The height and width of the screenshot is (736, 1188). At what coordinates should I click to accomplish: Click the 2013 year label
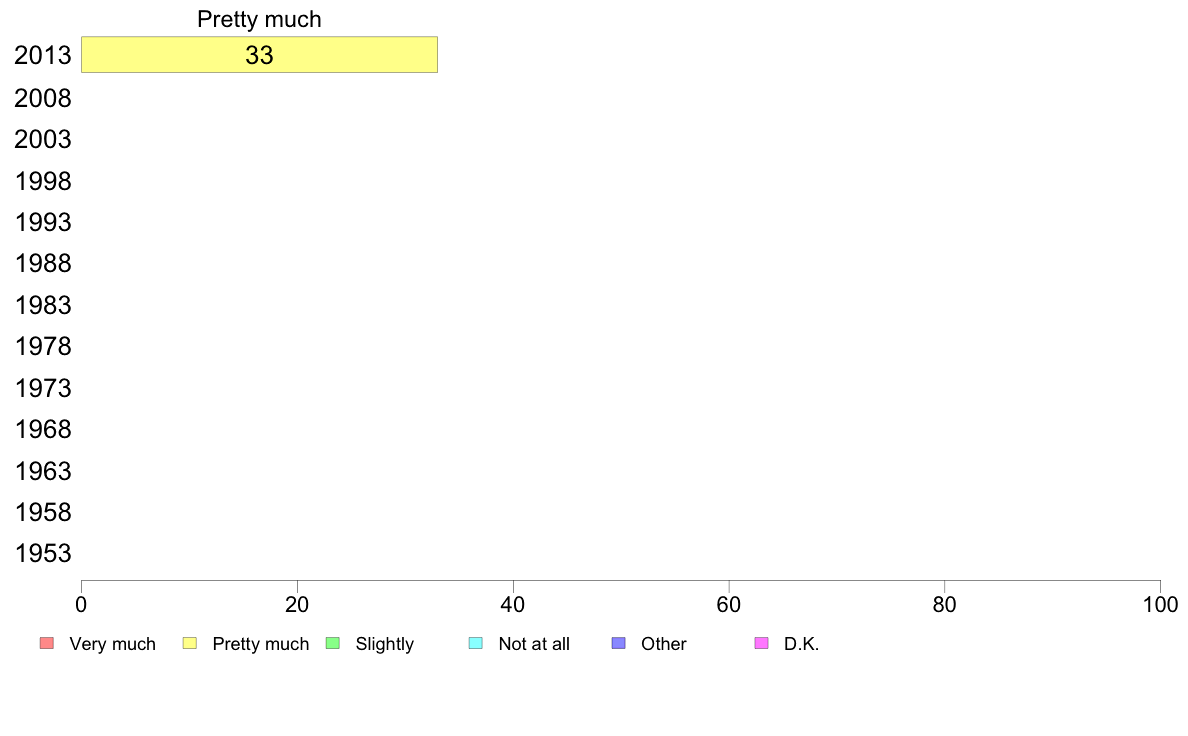42,55
